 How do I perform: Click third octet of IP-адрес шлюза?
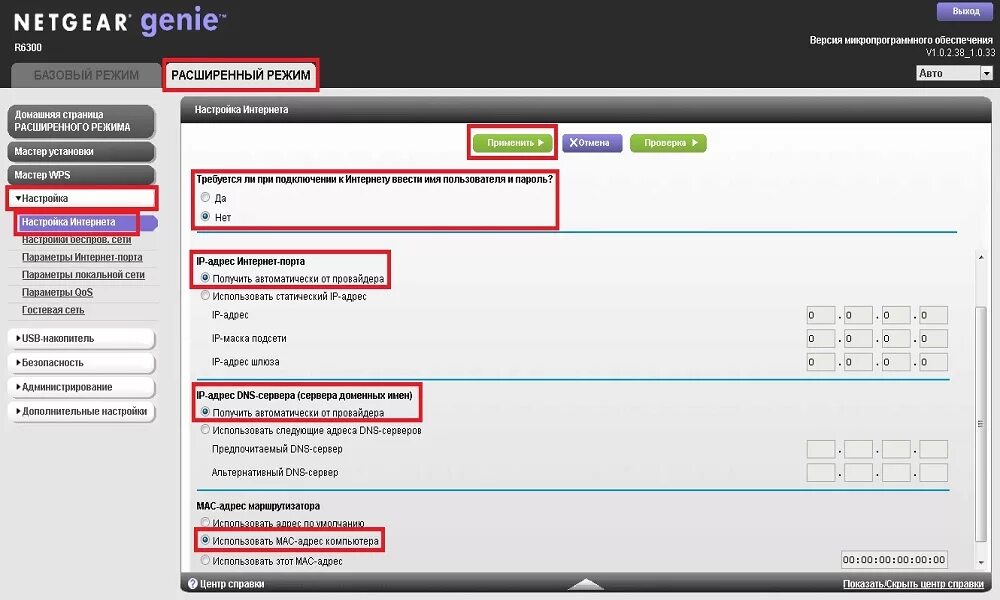pyautogui.click(x=896, y=362)
